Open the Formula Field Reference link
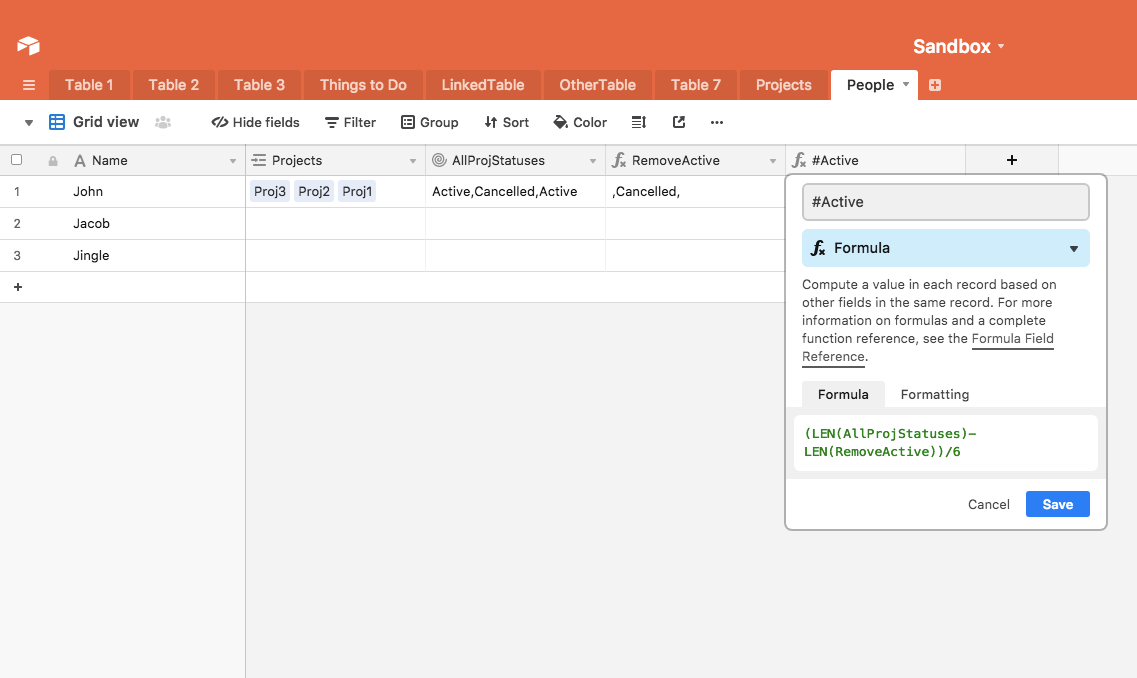The height and width of the screenshot is (678, 1137). click(x=1012, y=339)
